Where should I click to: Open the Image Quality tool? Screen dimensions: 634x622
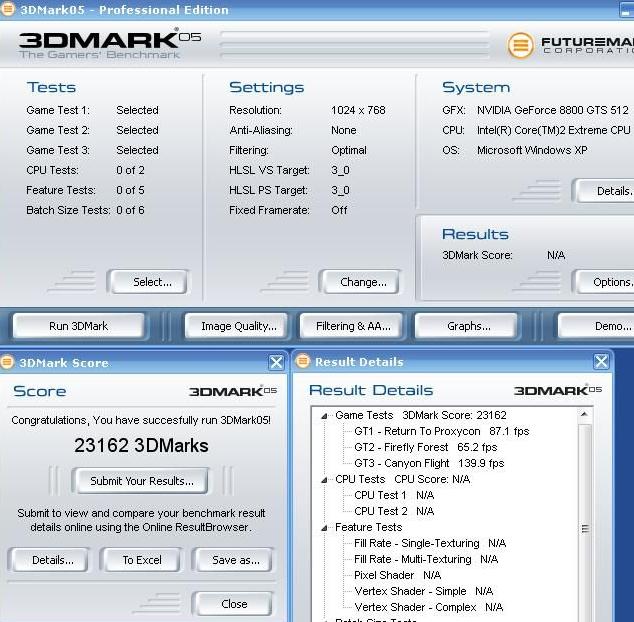pyautogui.click(x=236, y=326)
